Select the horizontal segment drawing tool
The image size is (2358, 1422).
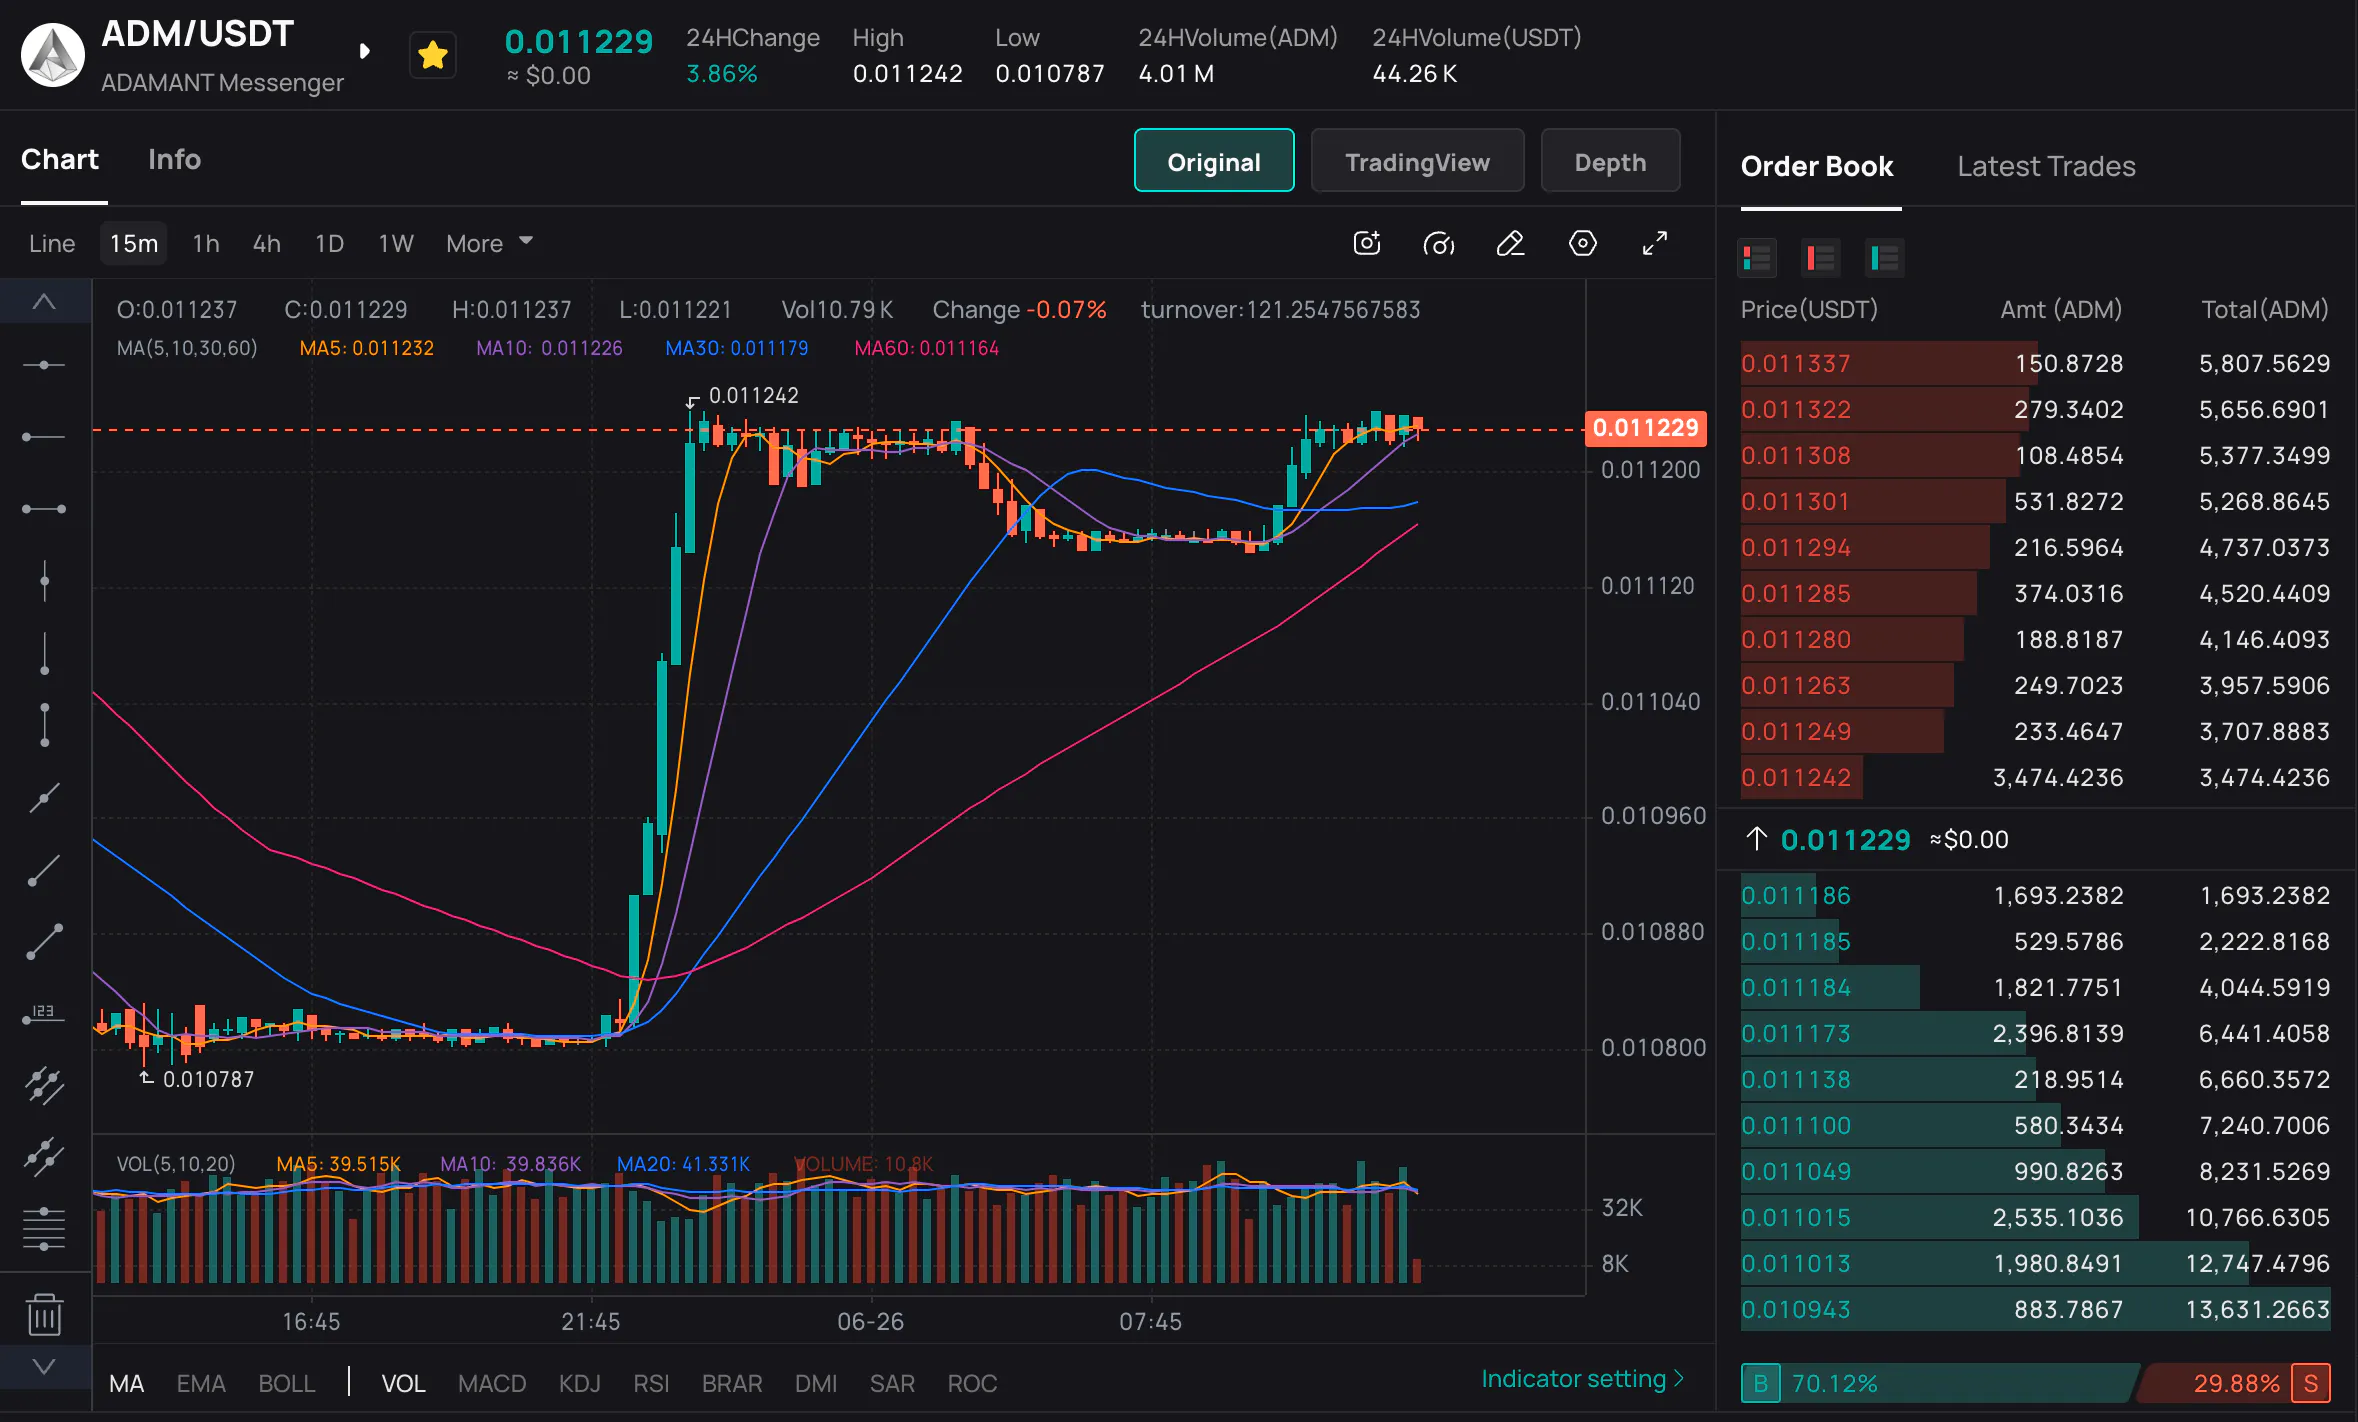44,509
